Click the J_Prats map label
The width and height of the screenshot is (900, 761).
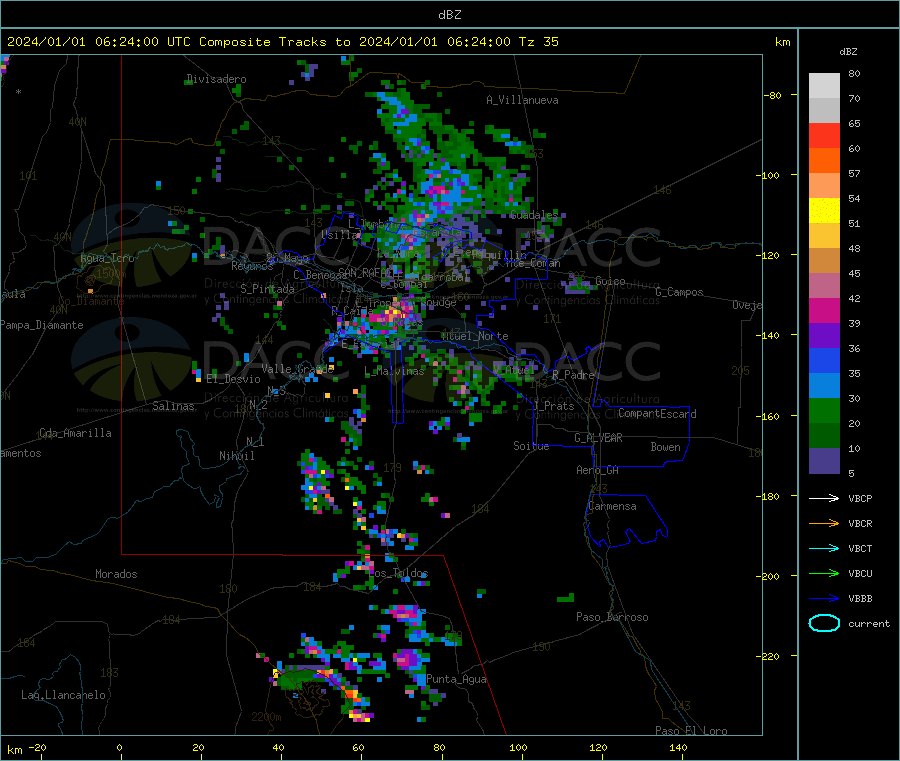pyautogui.click(x=553, y=406)
